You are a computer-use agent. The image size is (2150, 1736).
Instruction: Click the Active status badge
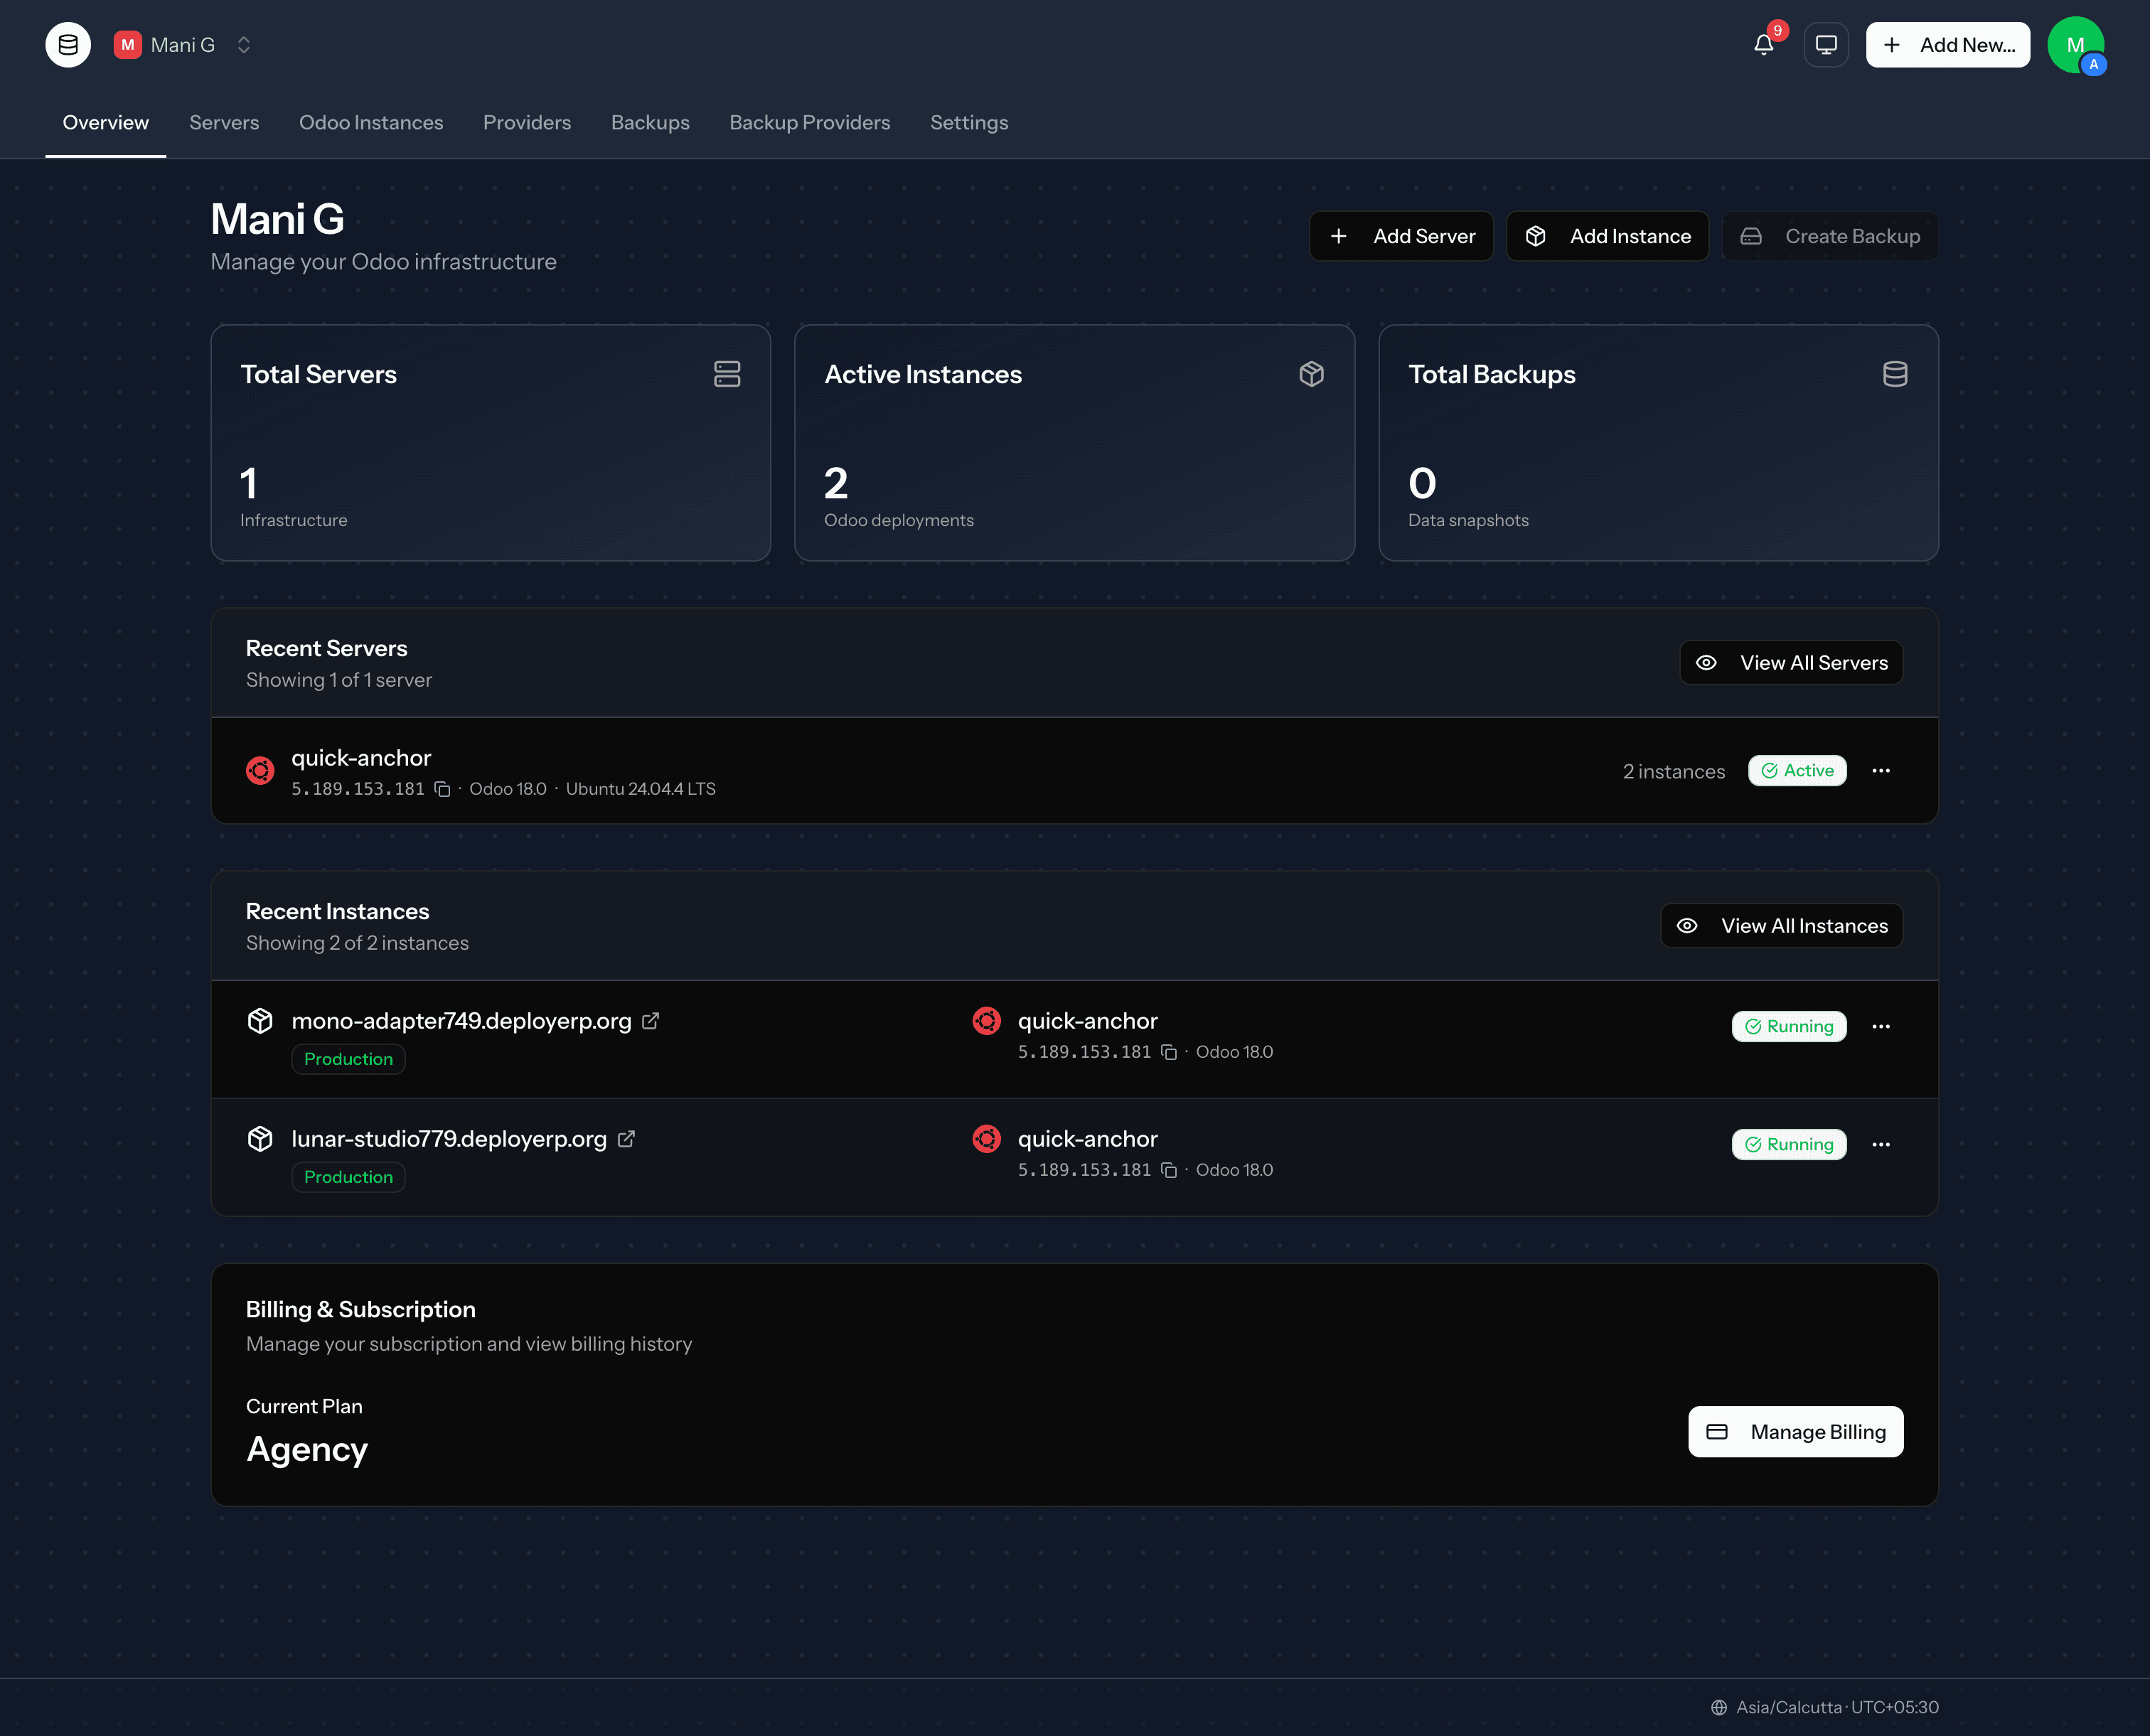(1797, 771)
